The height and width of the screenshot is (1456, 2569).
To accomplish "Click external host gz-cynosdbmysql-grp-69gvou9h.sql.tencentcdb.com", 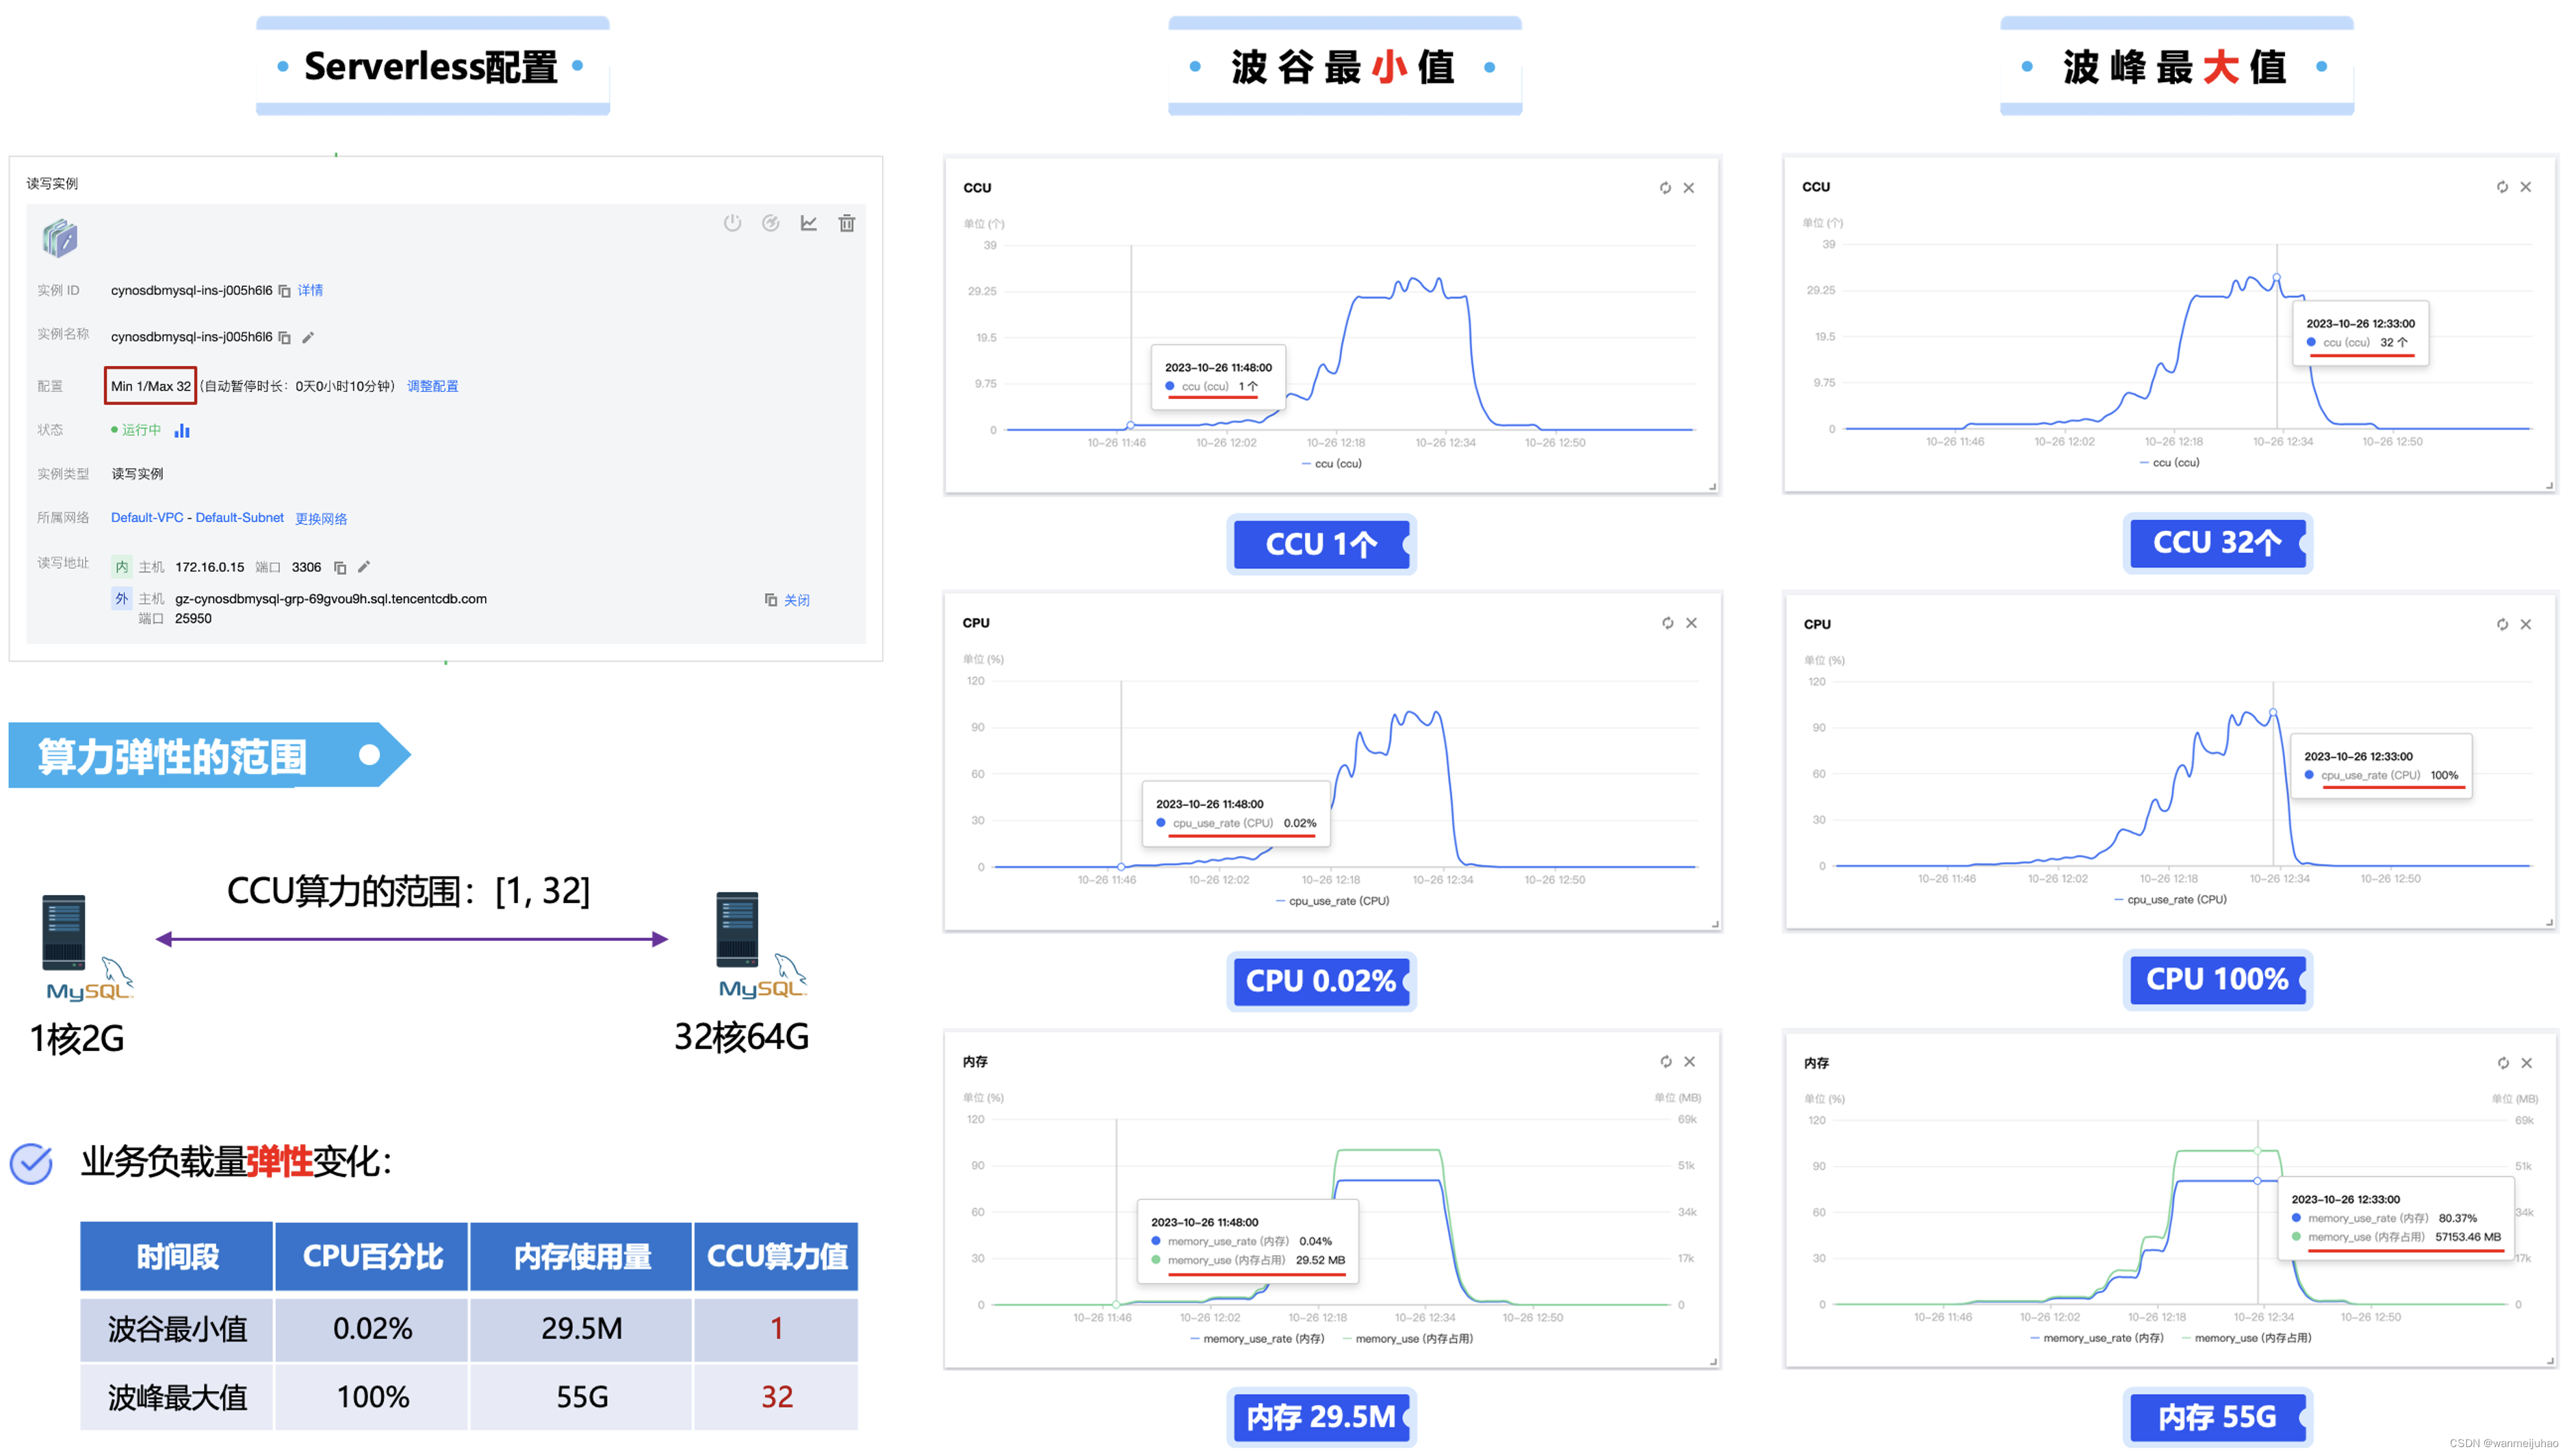I will (330, 599).
